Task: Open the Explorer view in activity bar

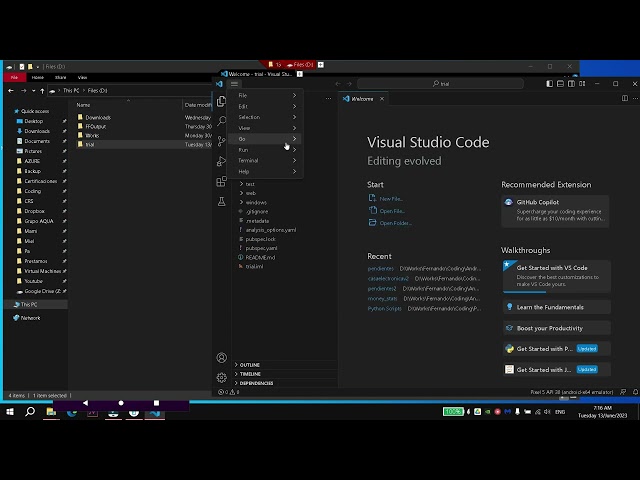Action: click(221, 101)
